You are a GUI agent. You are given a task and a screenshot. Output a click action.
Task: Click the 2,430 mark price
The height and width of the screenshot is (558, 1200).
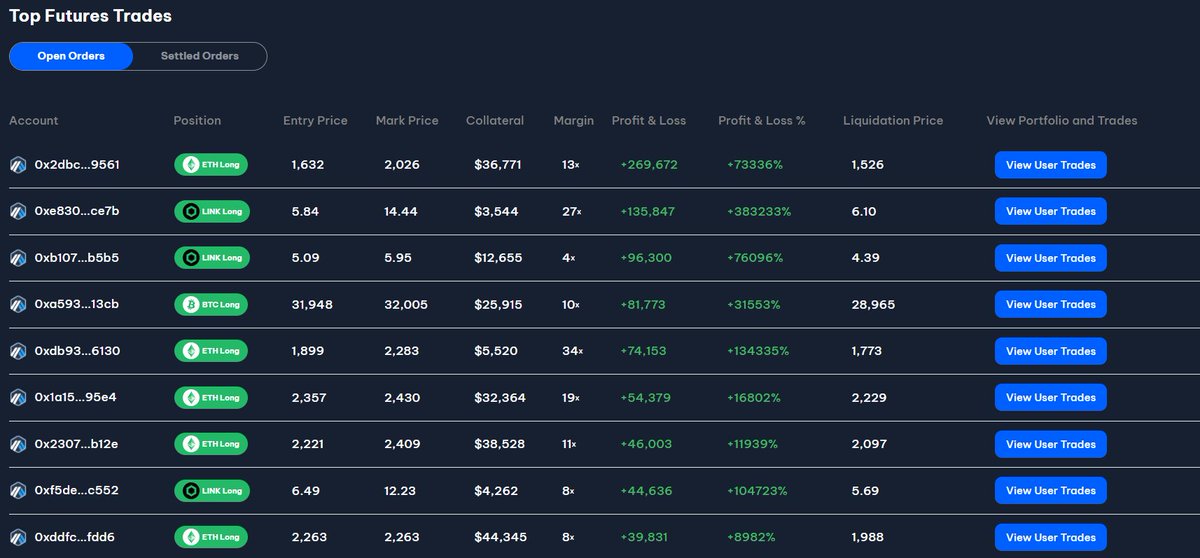pos(402,397)
